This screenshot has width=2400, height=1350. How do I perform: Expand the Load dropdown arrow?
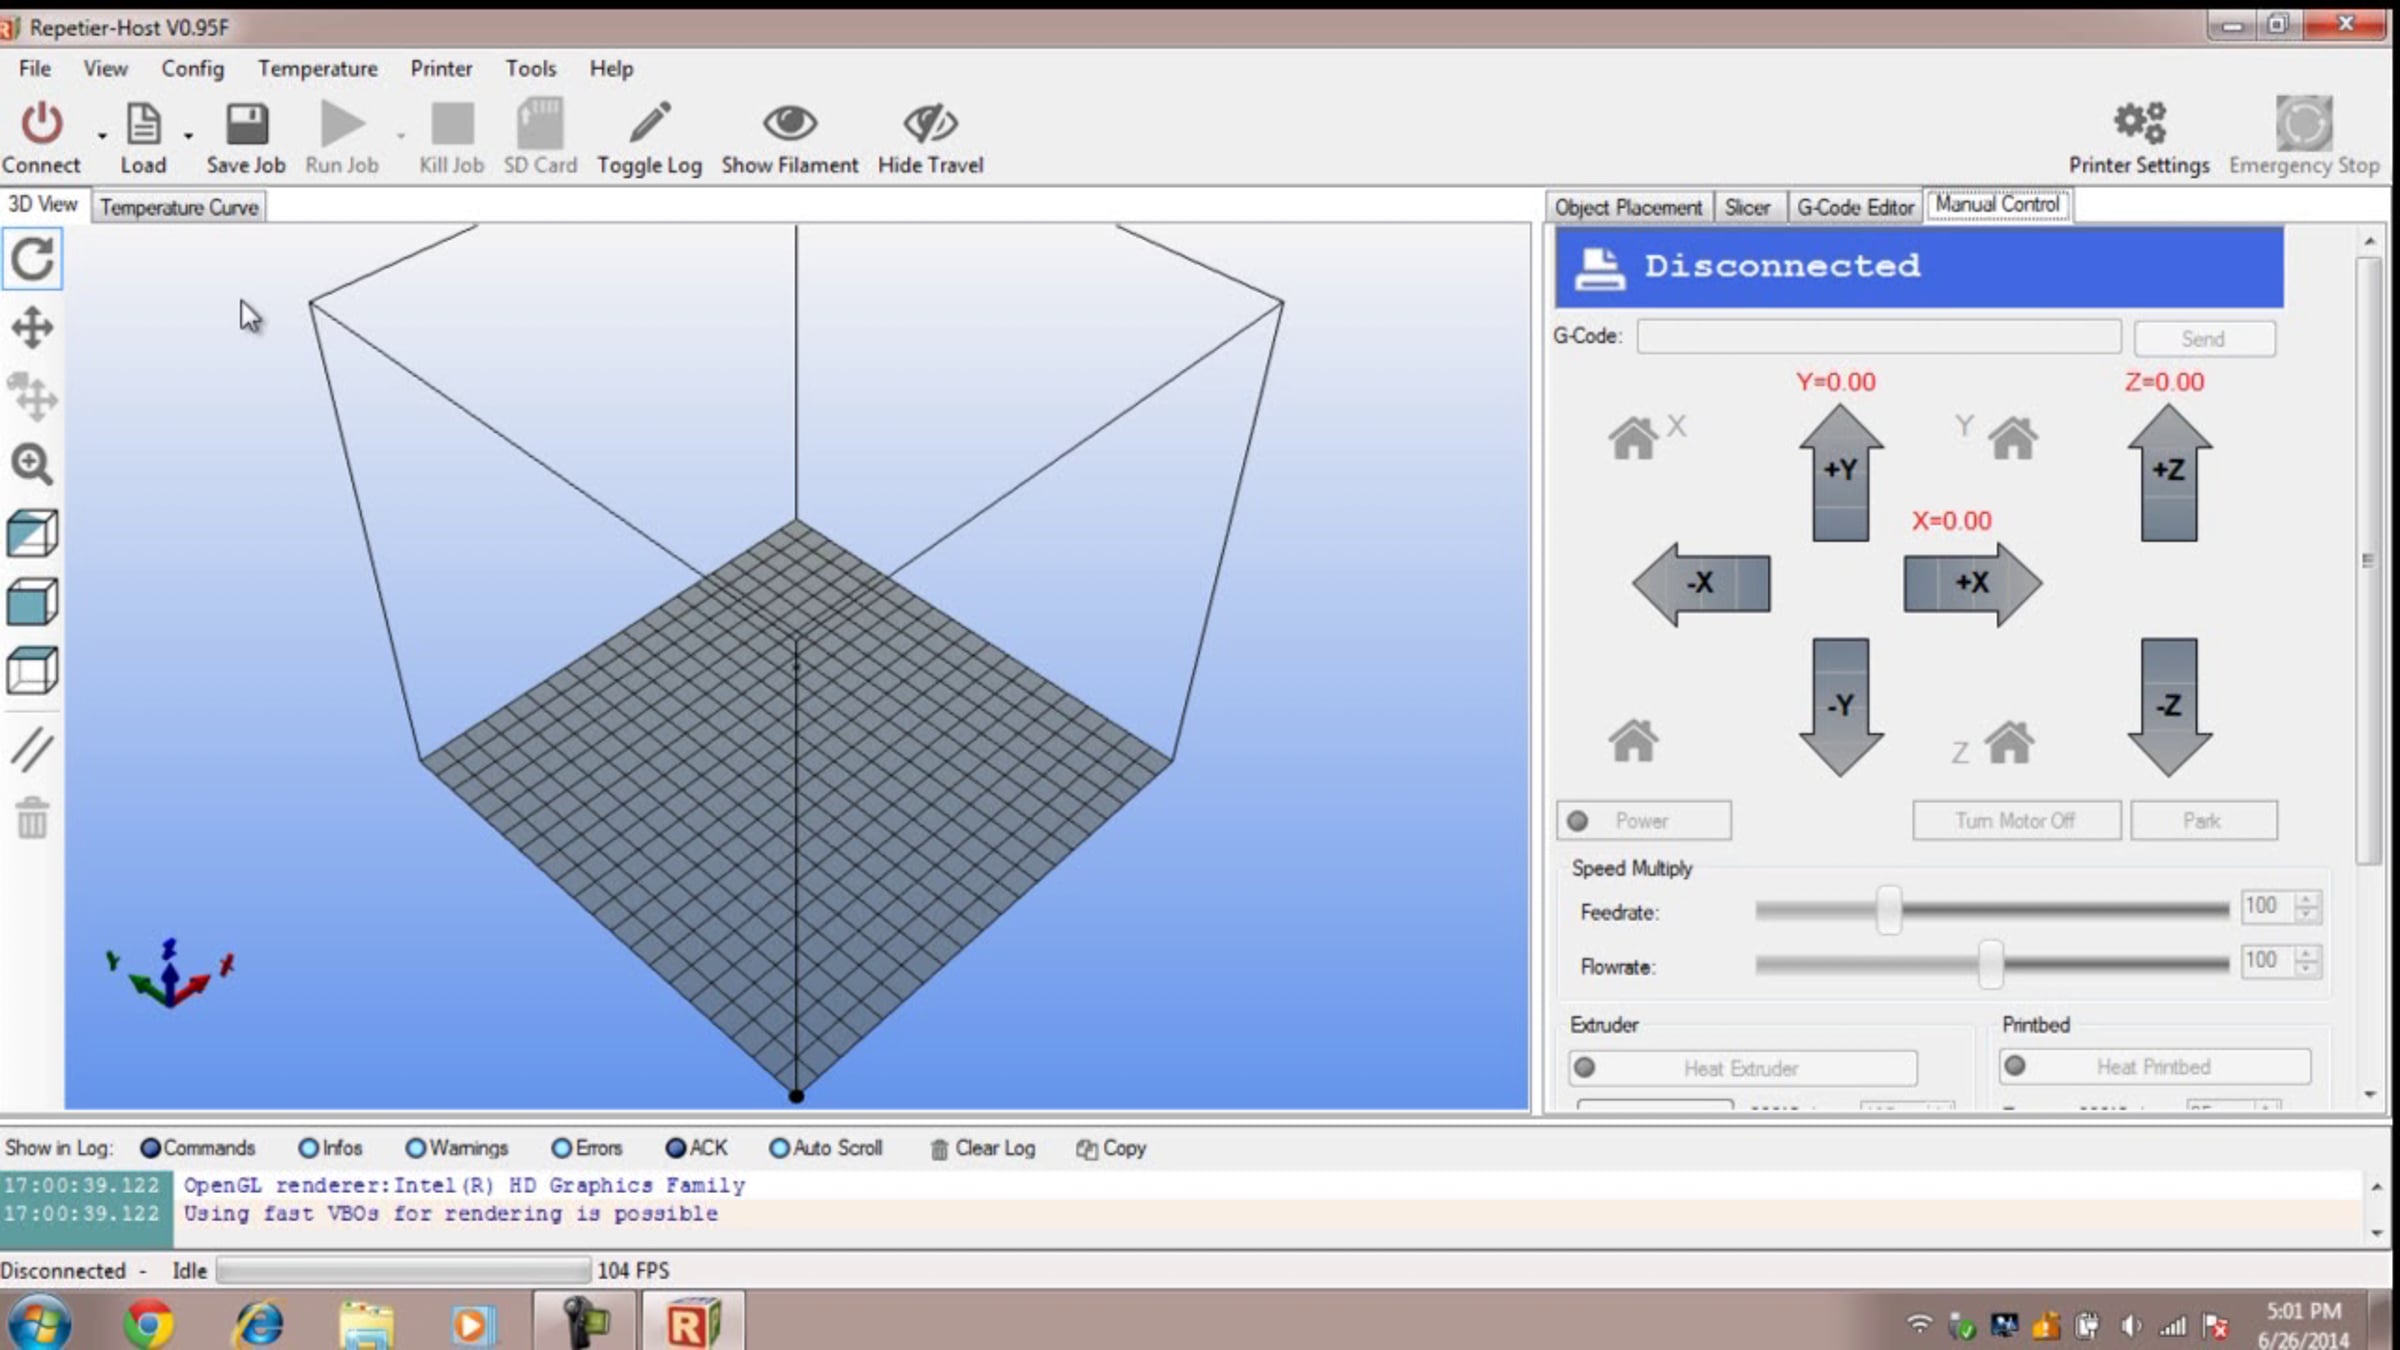188,135
